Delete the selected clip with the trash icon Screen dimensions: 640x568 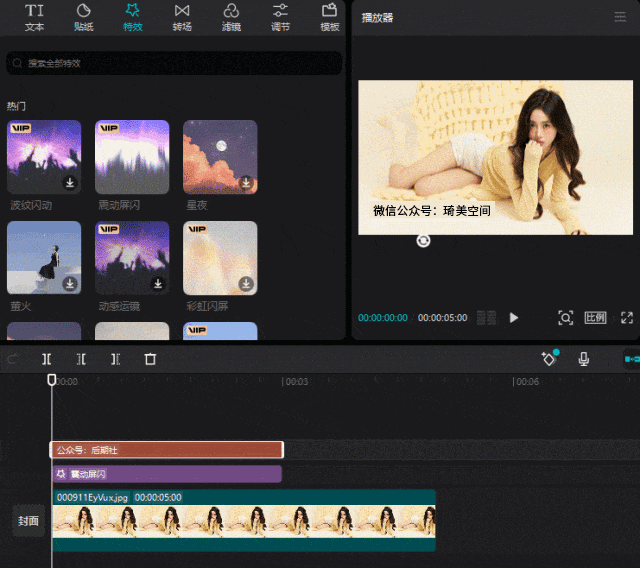pos(150,359)
